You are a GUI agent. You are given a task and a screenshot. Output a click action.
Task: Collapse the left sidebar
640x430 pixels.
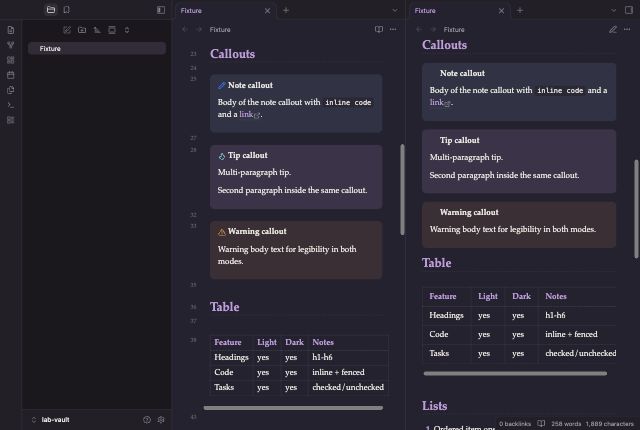[161, 10]
